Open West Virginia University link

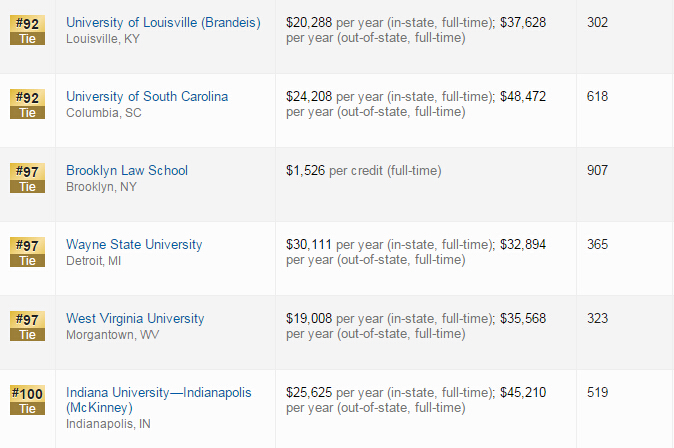tap(135, 318)
